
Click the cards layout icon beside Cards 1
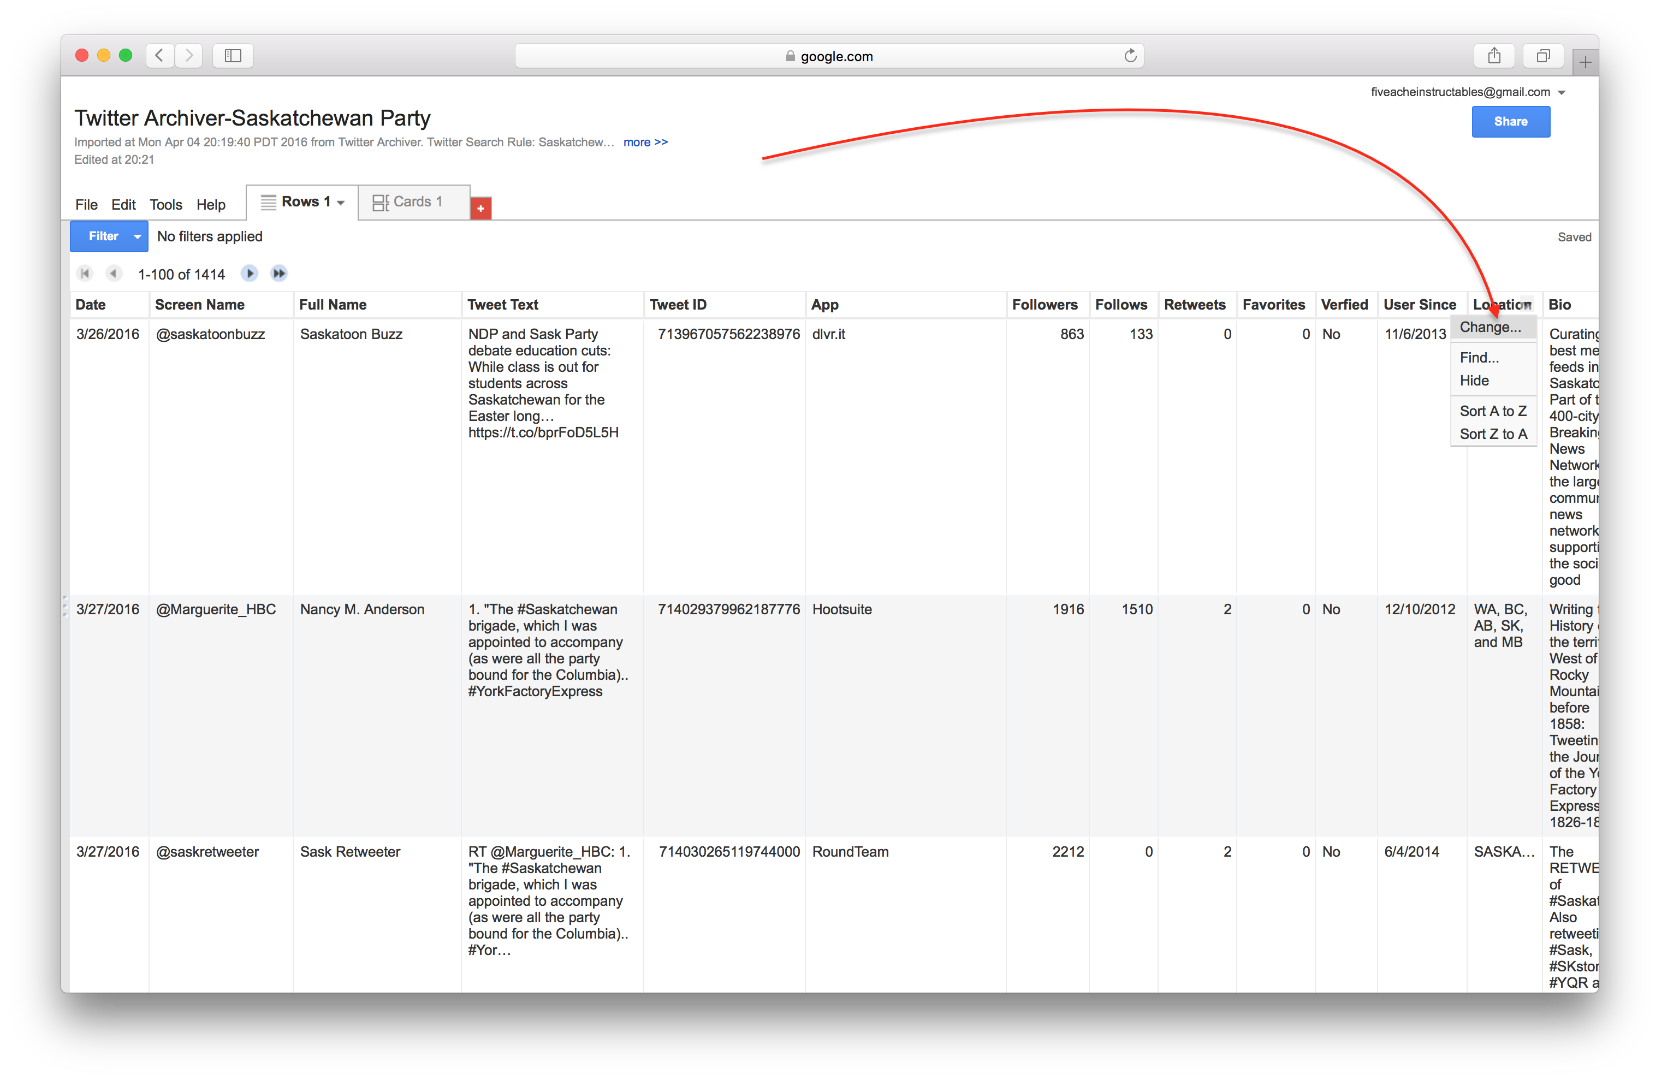click(380, 201)
